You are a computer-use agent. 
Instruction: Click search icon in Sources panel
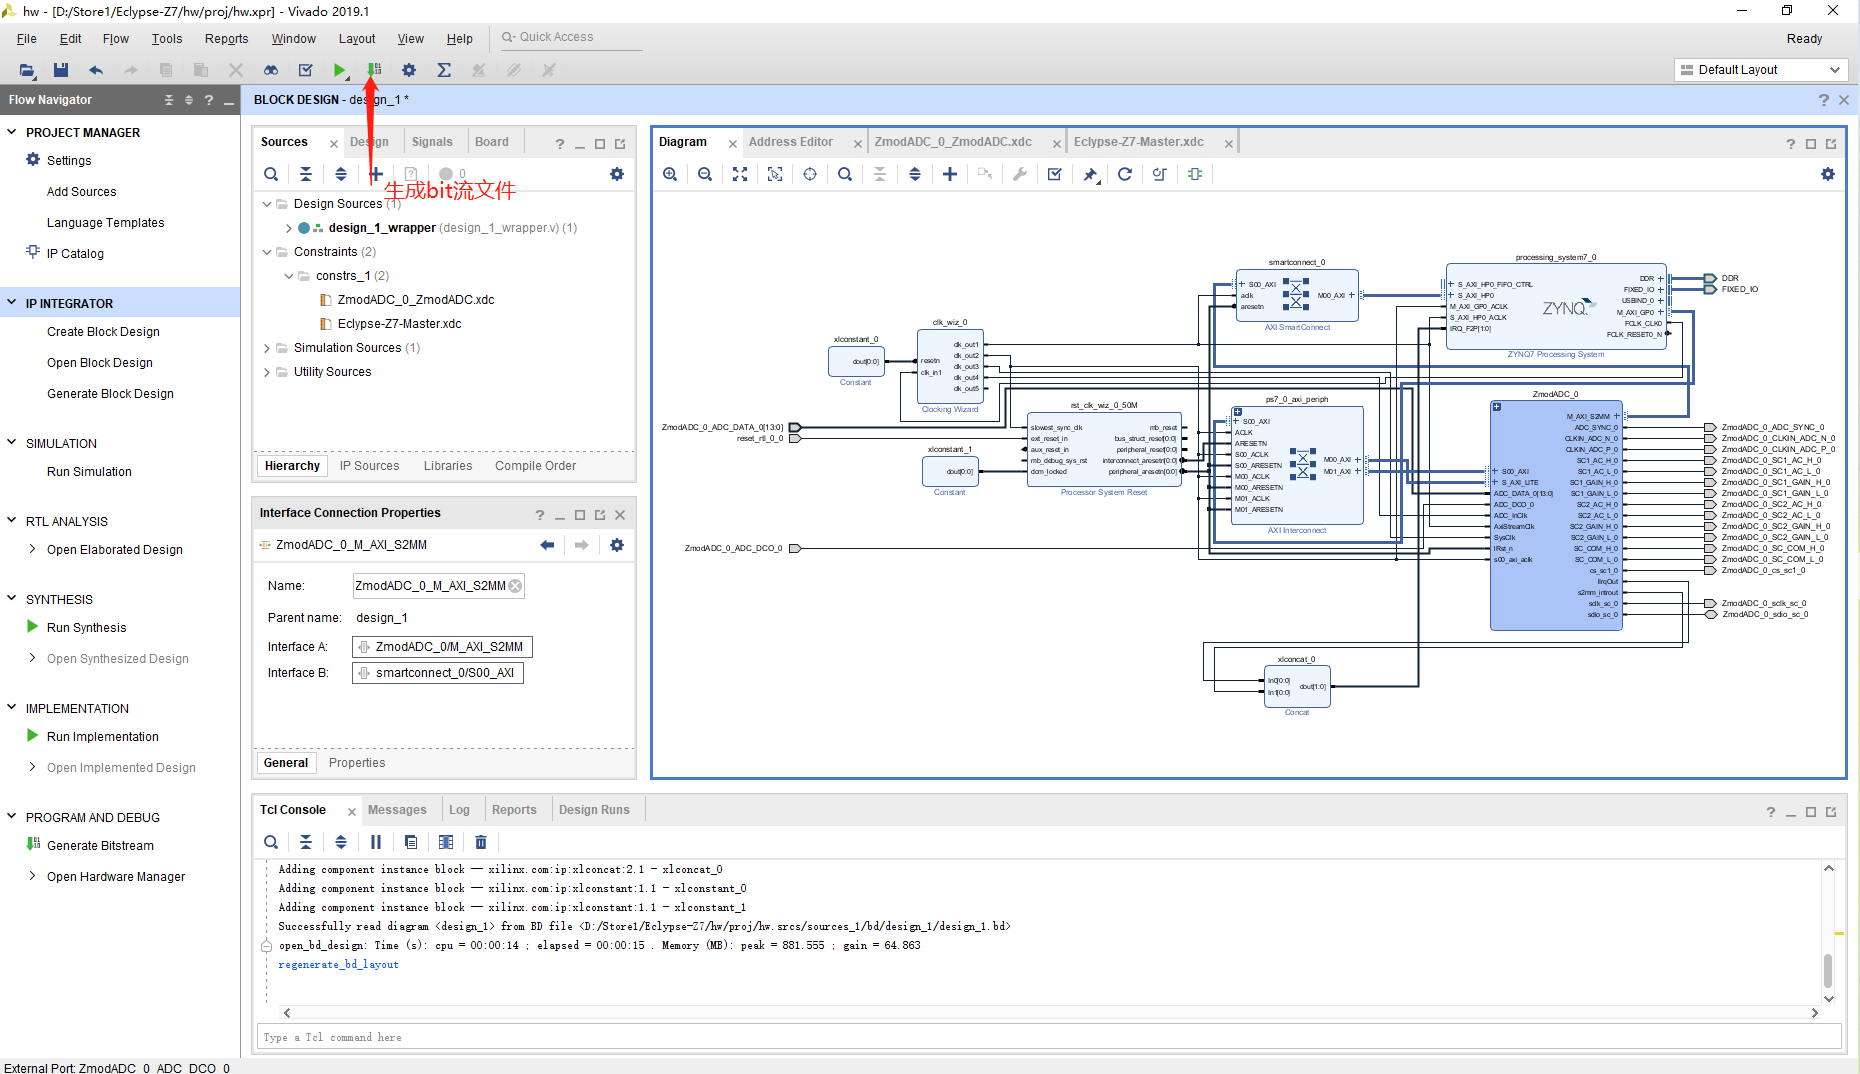tap(271, 174)
